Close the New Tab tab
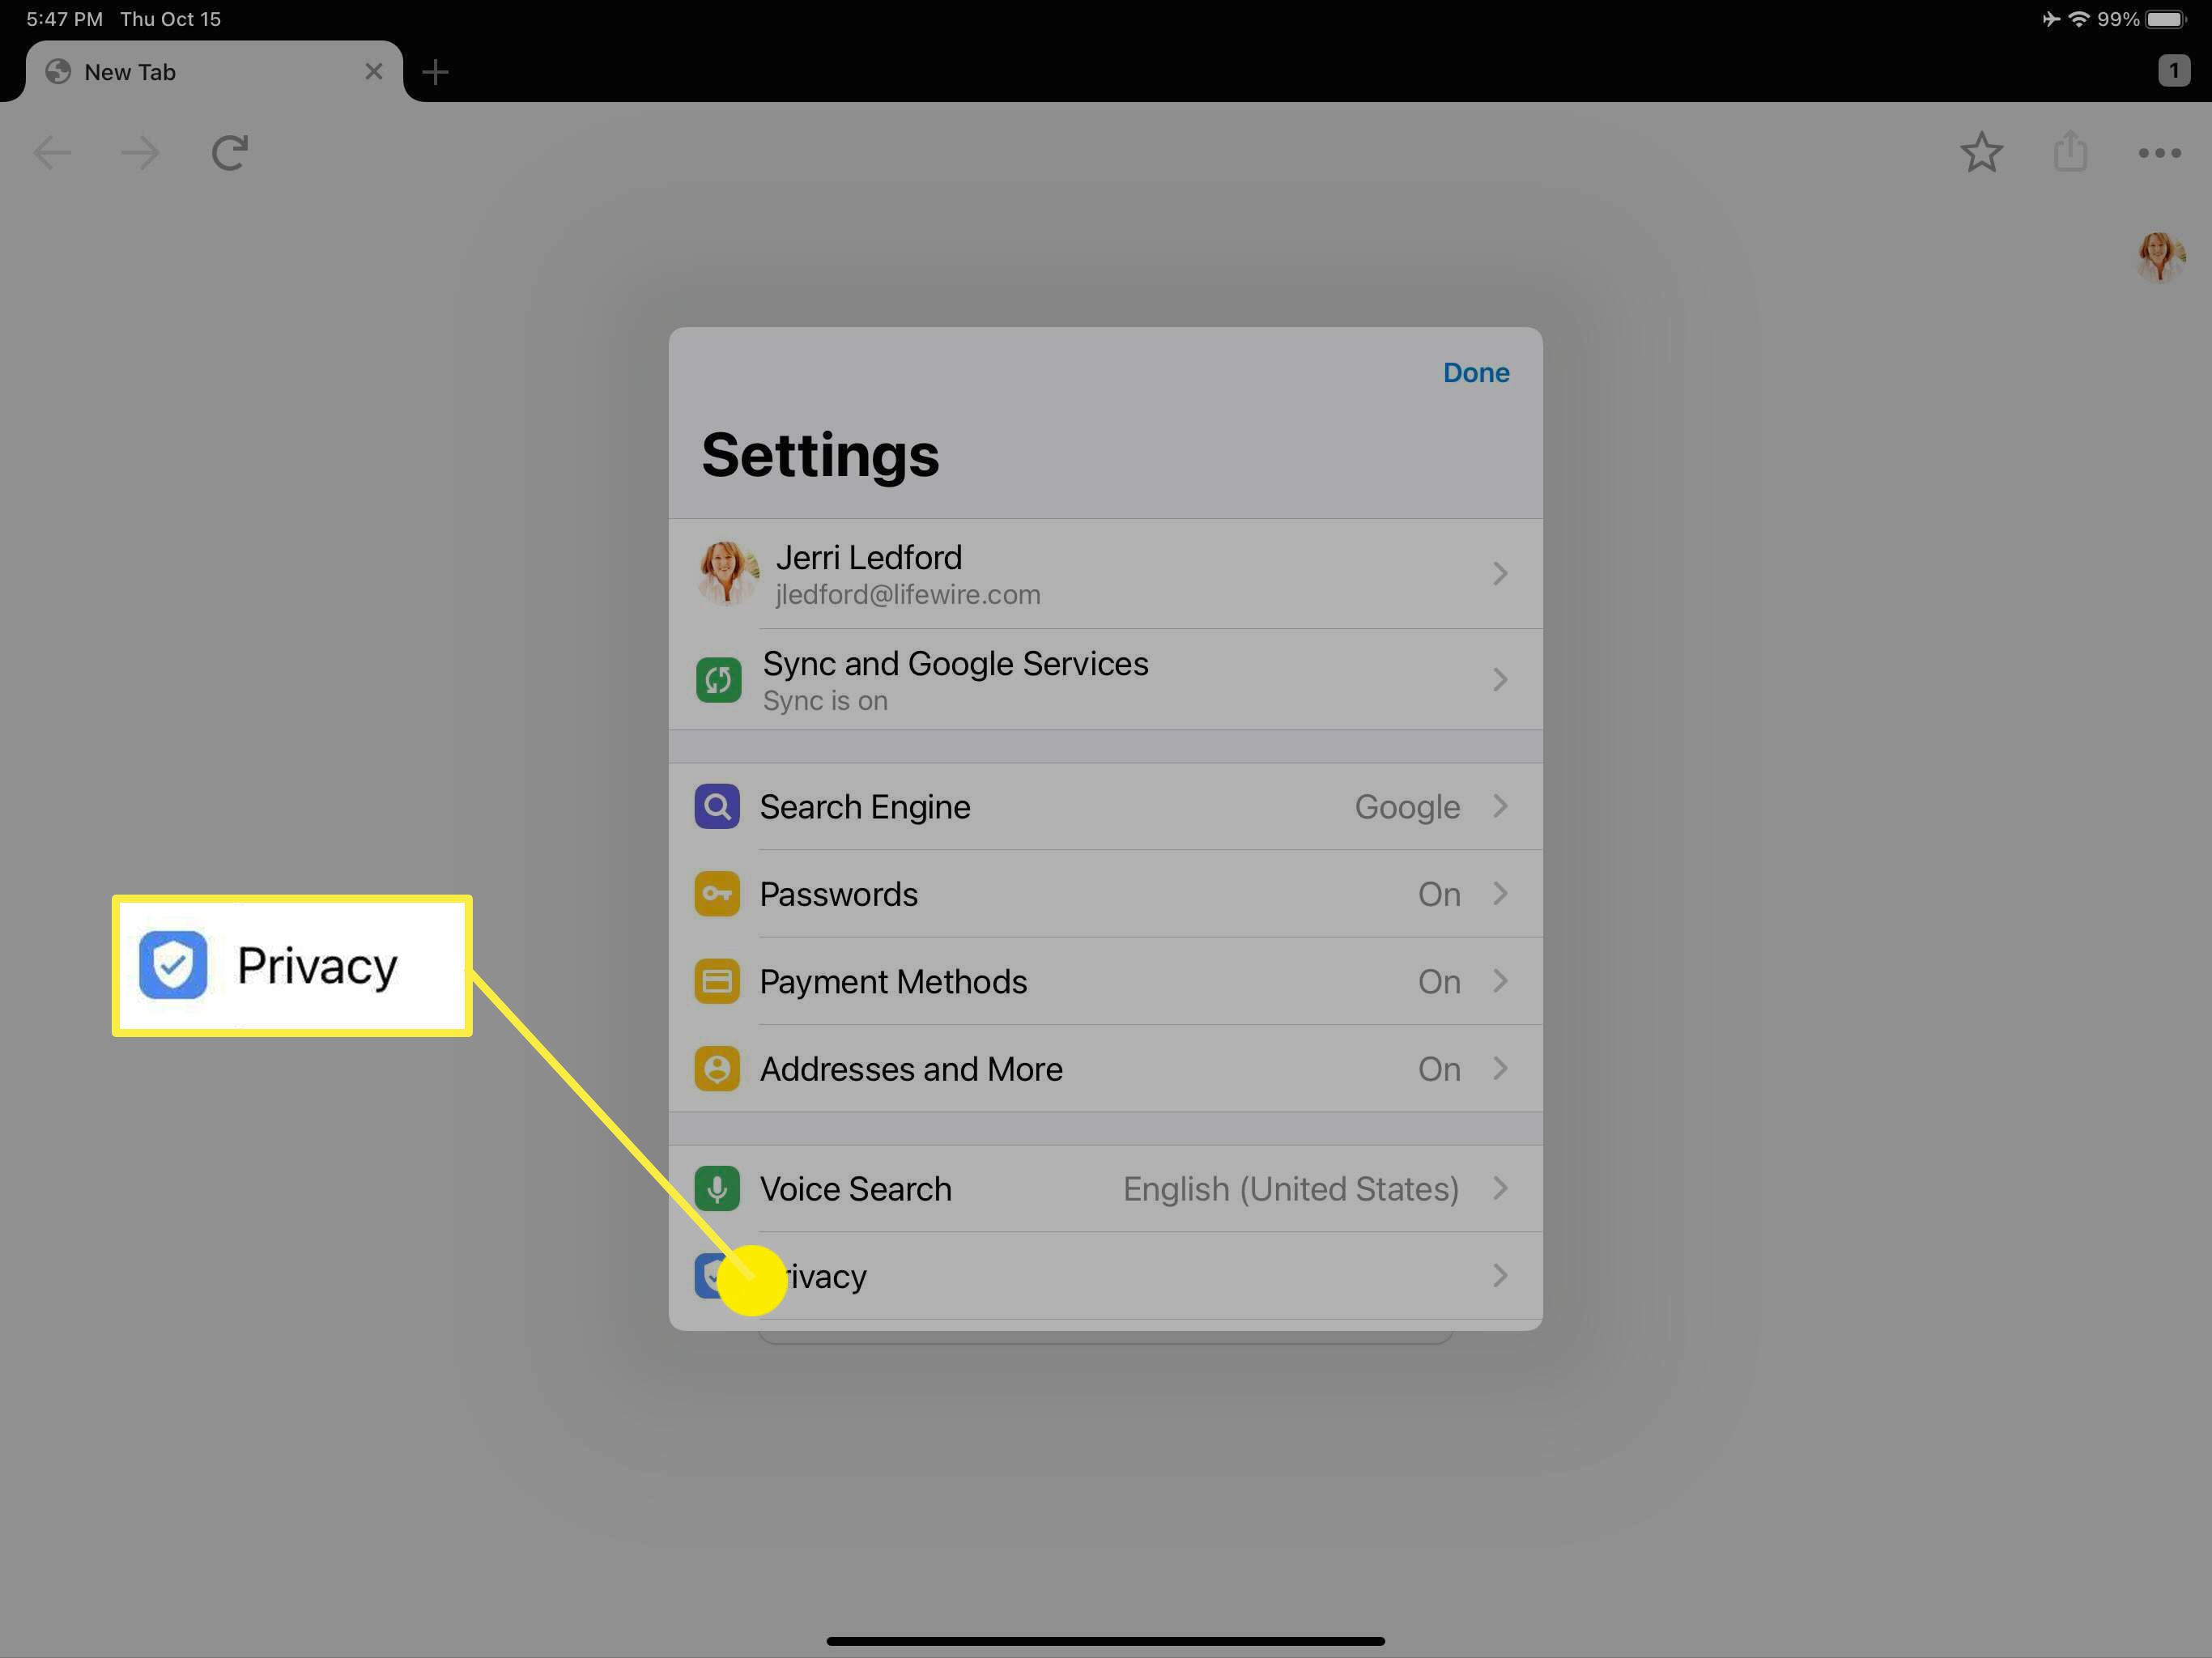 [x=374, y=72]
